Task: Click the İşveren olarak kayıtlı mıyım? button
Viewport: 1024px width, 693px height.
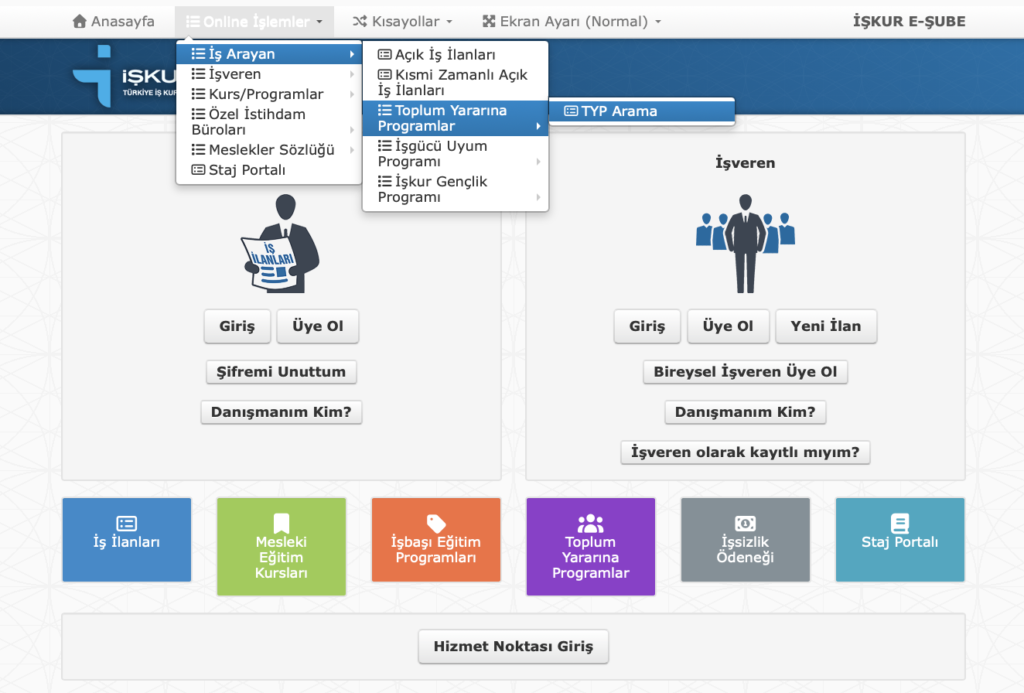Action: (x=745, y=452)
